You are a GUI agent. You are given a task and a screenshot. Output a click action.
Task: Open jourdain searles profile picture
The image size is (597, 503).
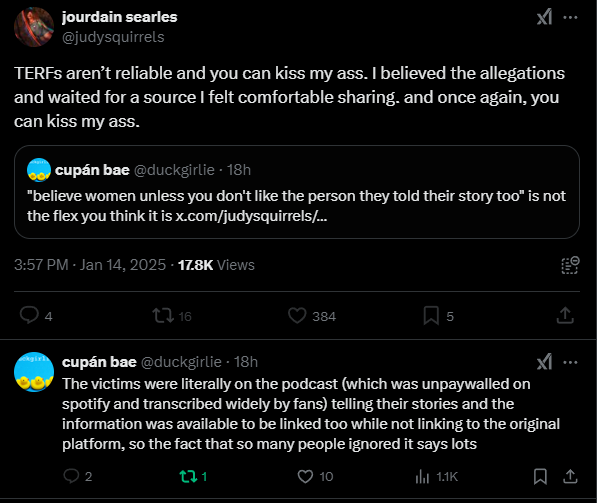coord(34,27)
